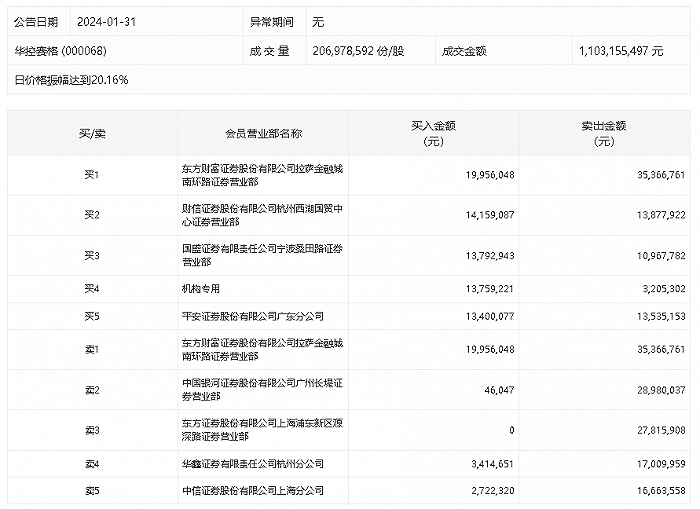The height and width of the screenshot is (509, 700).
Task: Click the 机构专用 entry
Action: [200, 289]
